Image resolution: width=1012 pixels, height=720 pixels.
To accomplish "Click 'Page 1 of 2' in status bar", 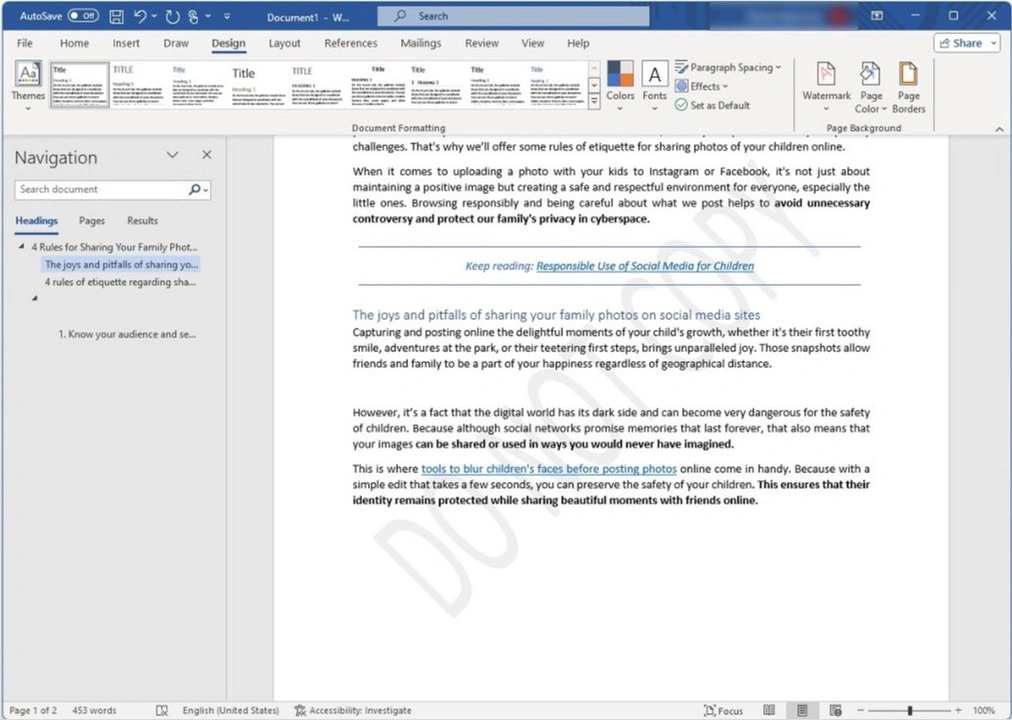I will point(32,710).
